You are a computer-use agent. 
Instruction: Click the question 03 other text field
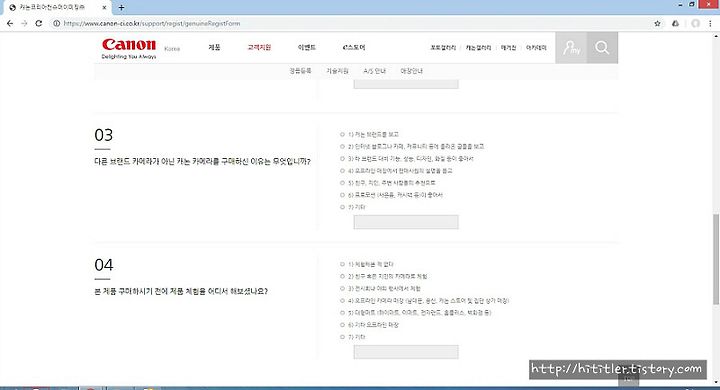pyautogui.click(x=406, y=222)
